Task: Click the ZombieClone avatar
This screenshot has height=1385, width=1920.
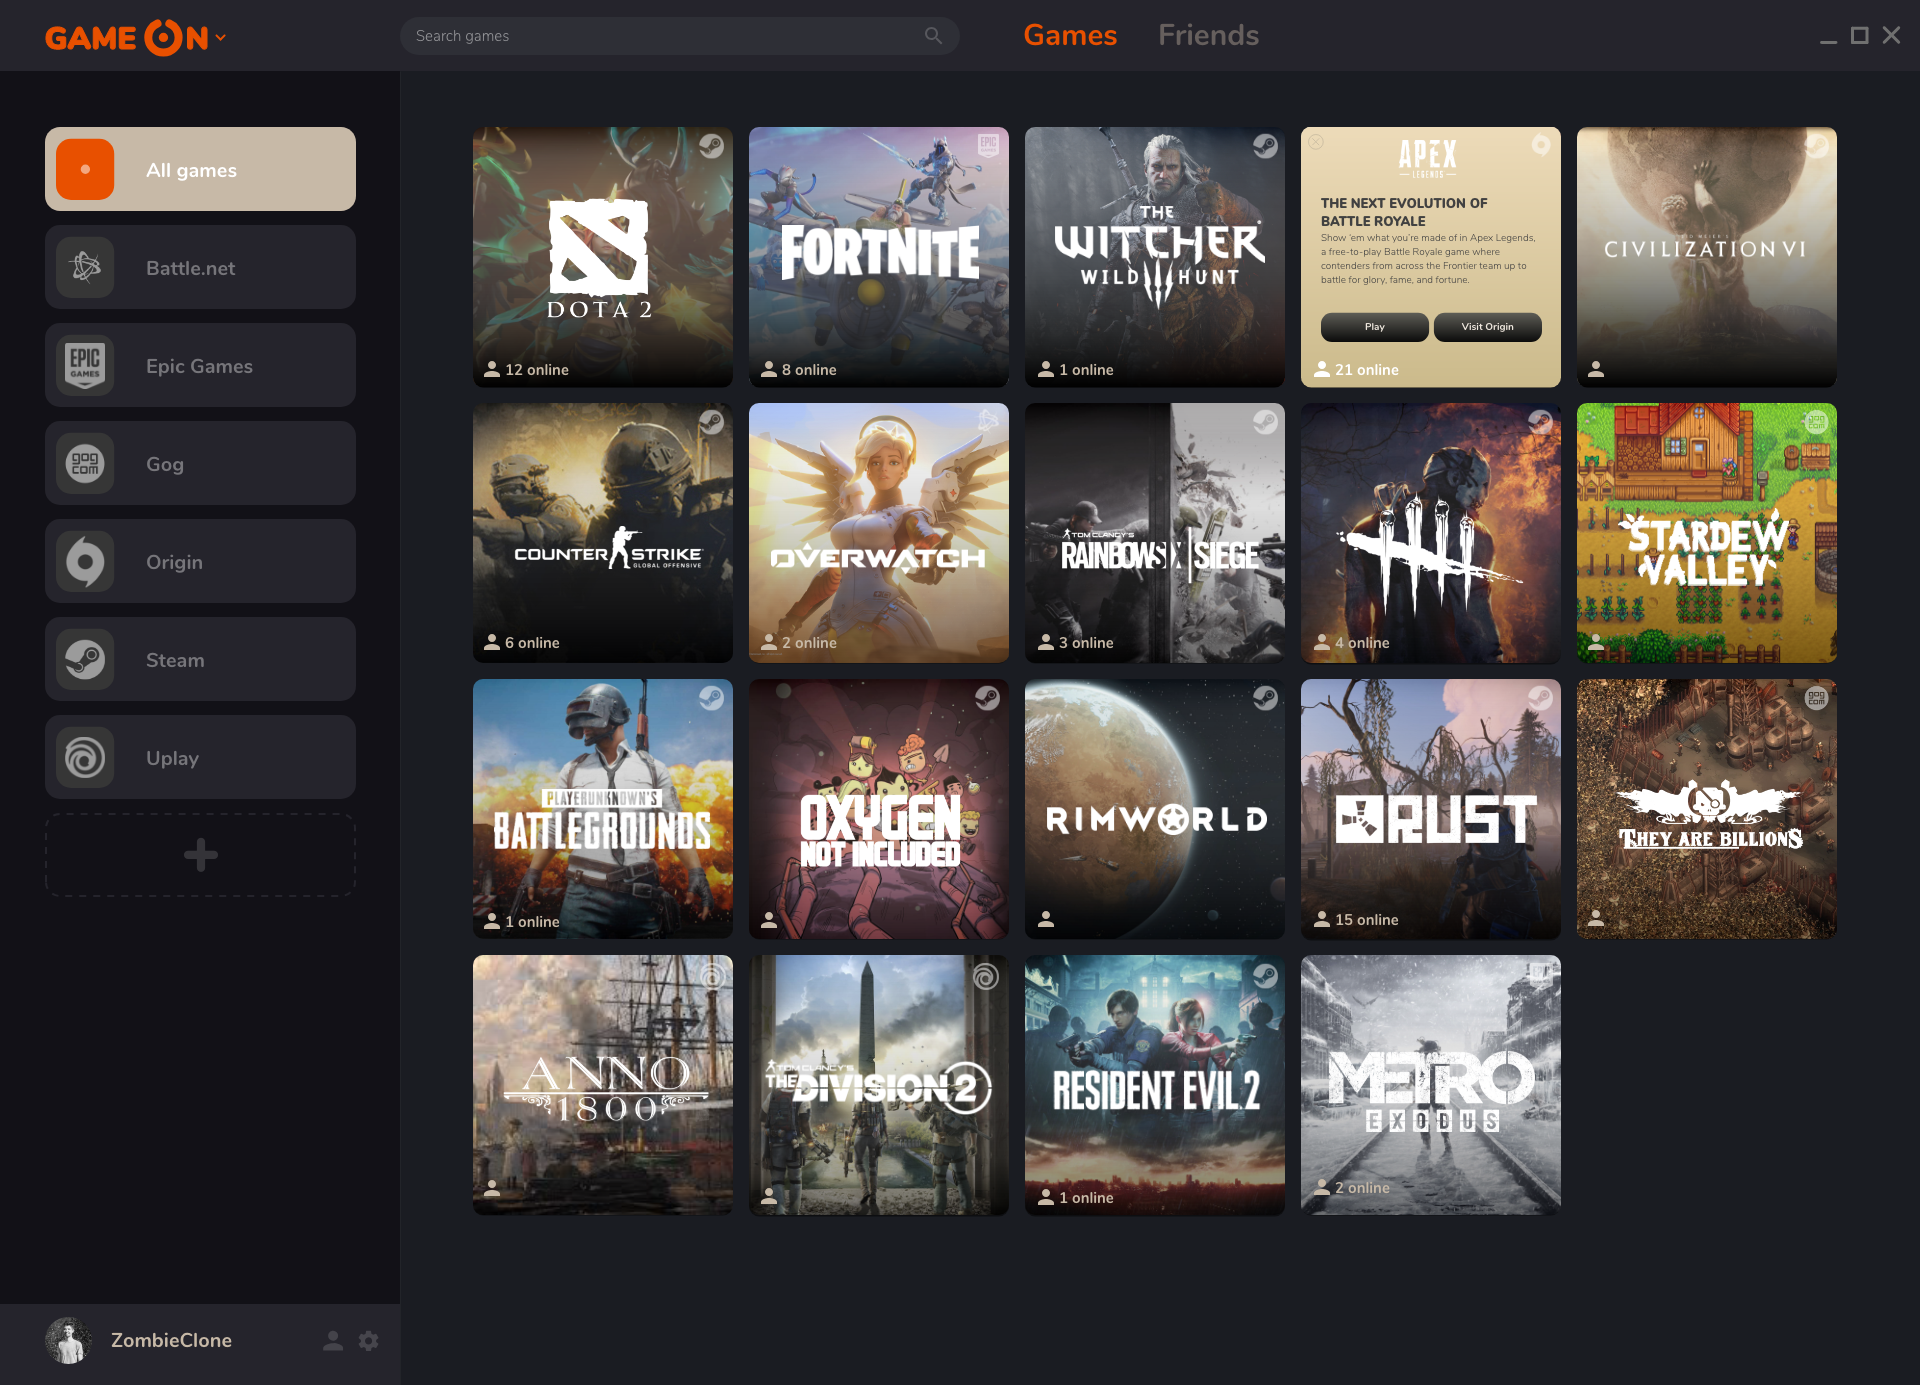Action: (68, 1340)
